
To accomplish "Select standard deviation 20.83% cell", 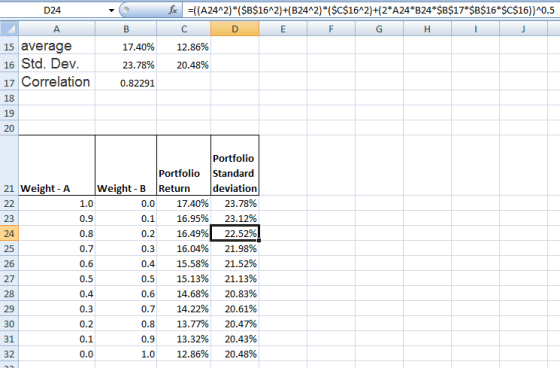I will (235, 293).
